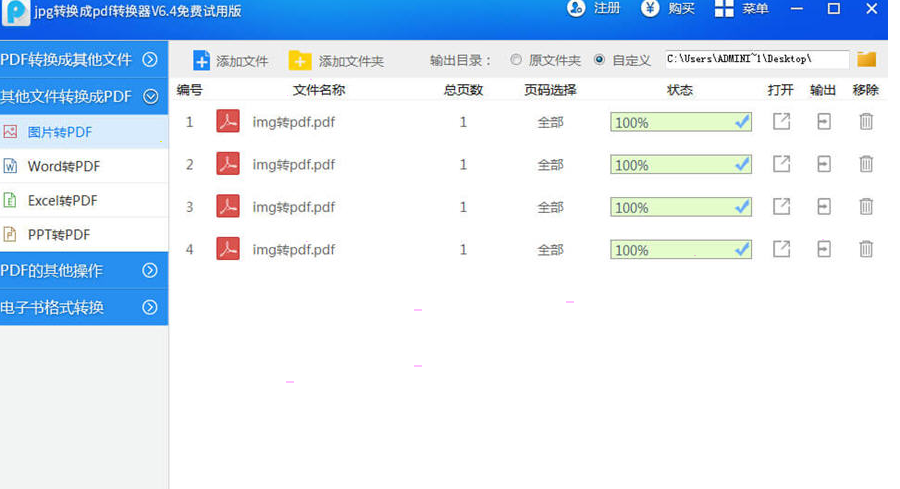Select the 原文件夹 output radio button
This screenshot has height=489, width=900.
516,59
